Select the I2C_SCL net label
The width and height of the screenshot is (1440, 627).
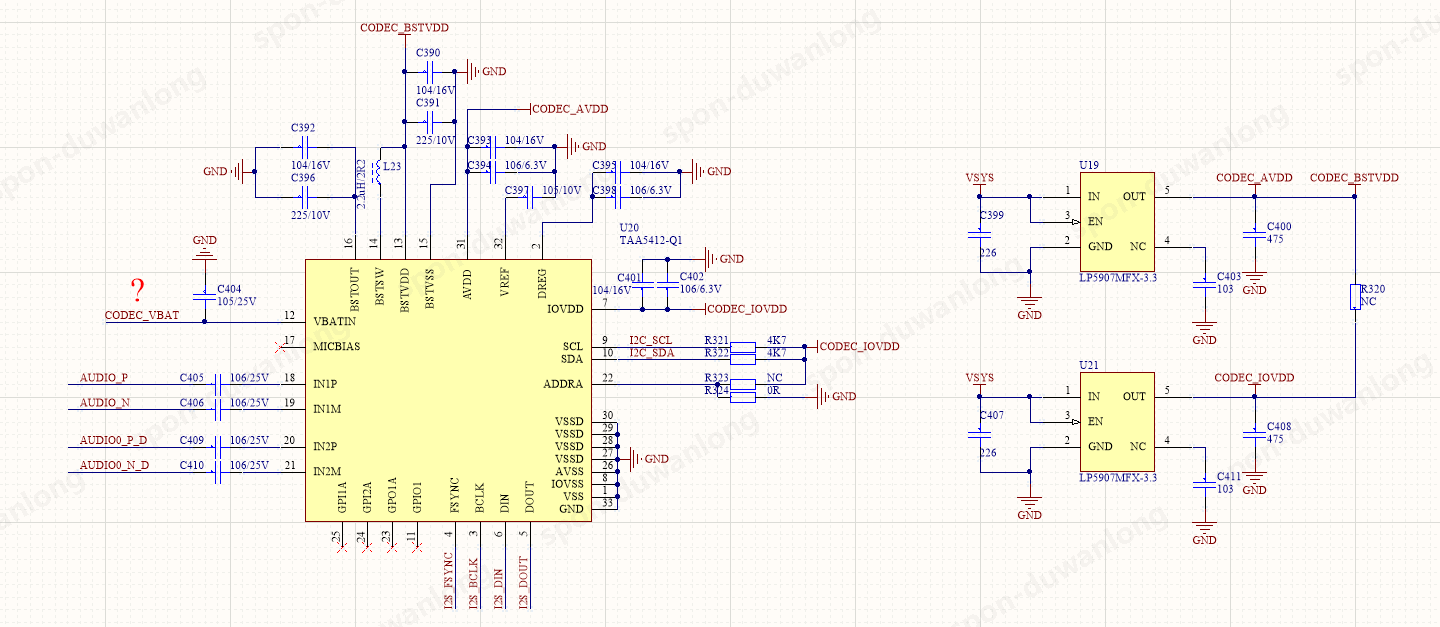pyautogui.click(x=651, y=341)
